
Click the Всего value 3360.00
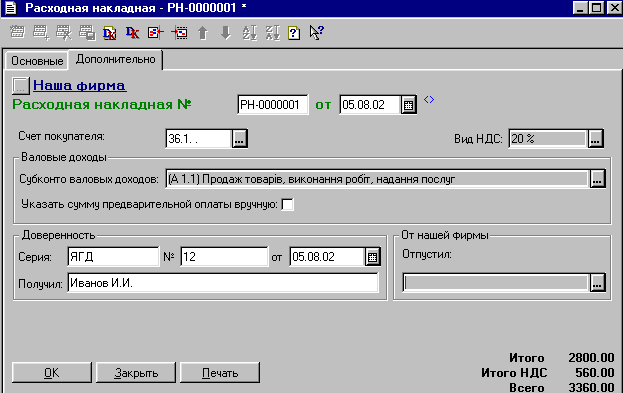pos(591,387)
